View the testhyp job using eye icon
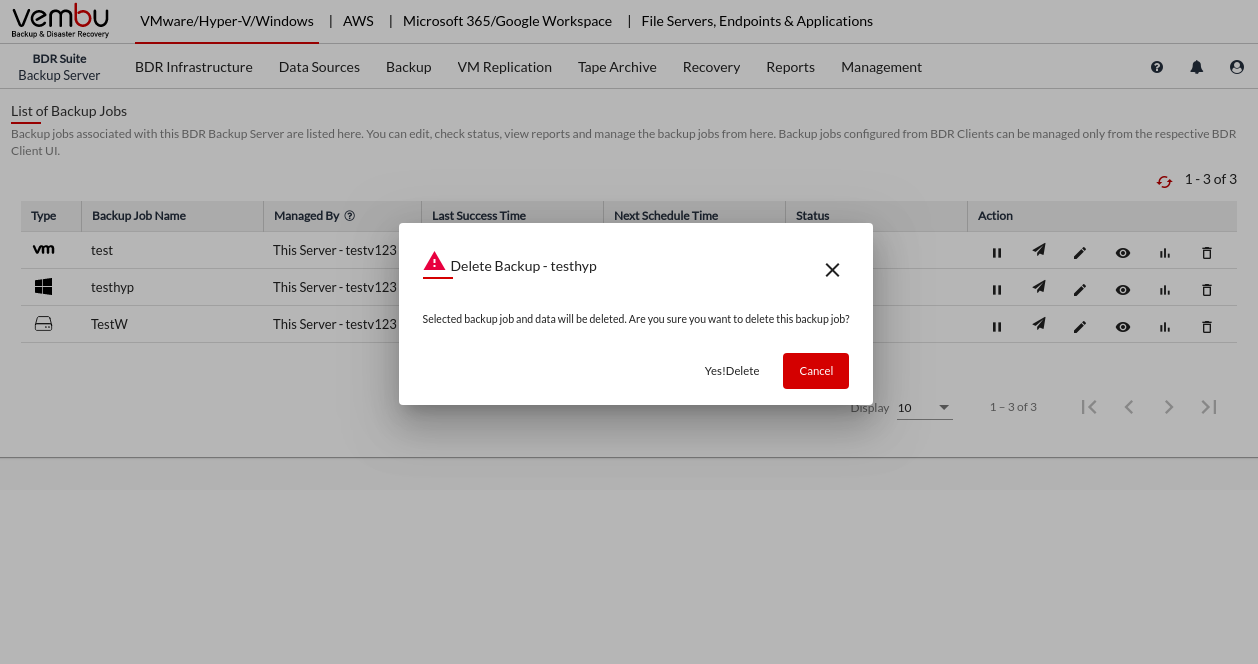The width and height of the screenshot is (1258, 664). 1123,290
